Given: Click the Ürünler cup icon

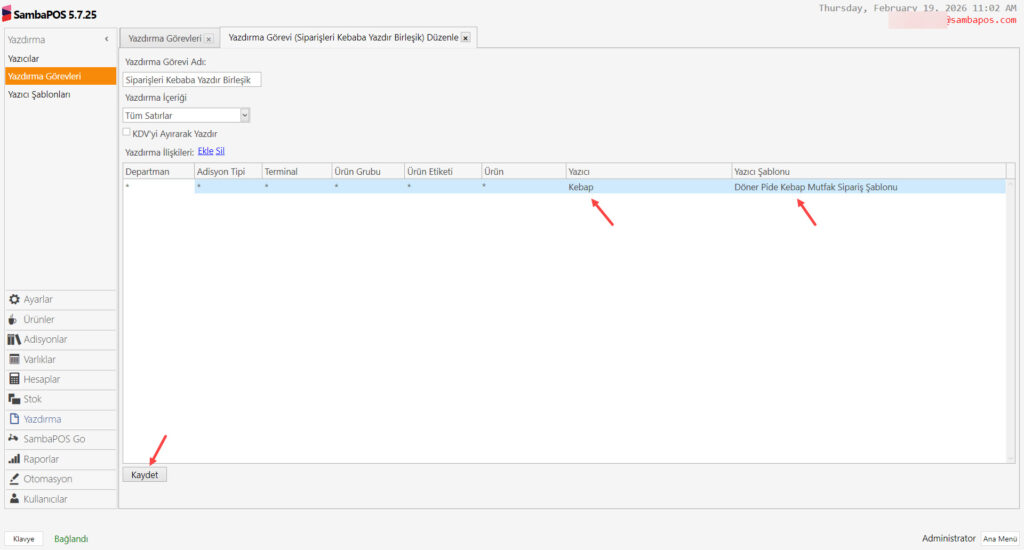Looking at the screenshot, I should (14, 319).
